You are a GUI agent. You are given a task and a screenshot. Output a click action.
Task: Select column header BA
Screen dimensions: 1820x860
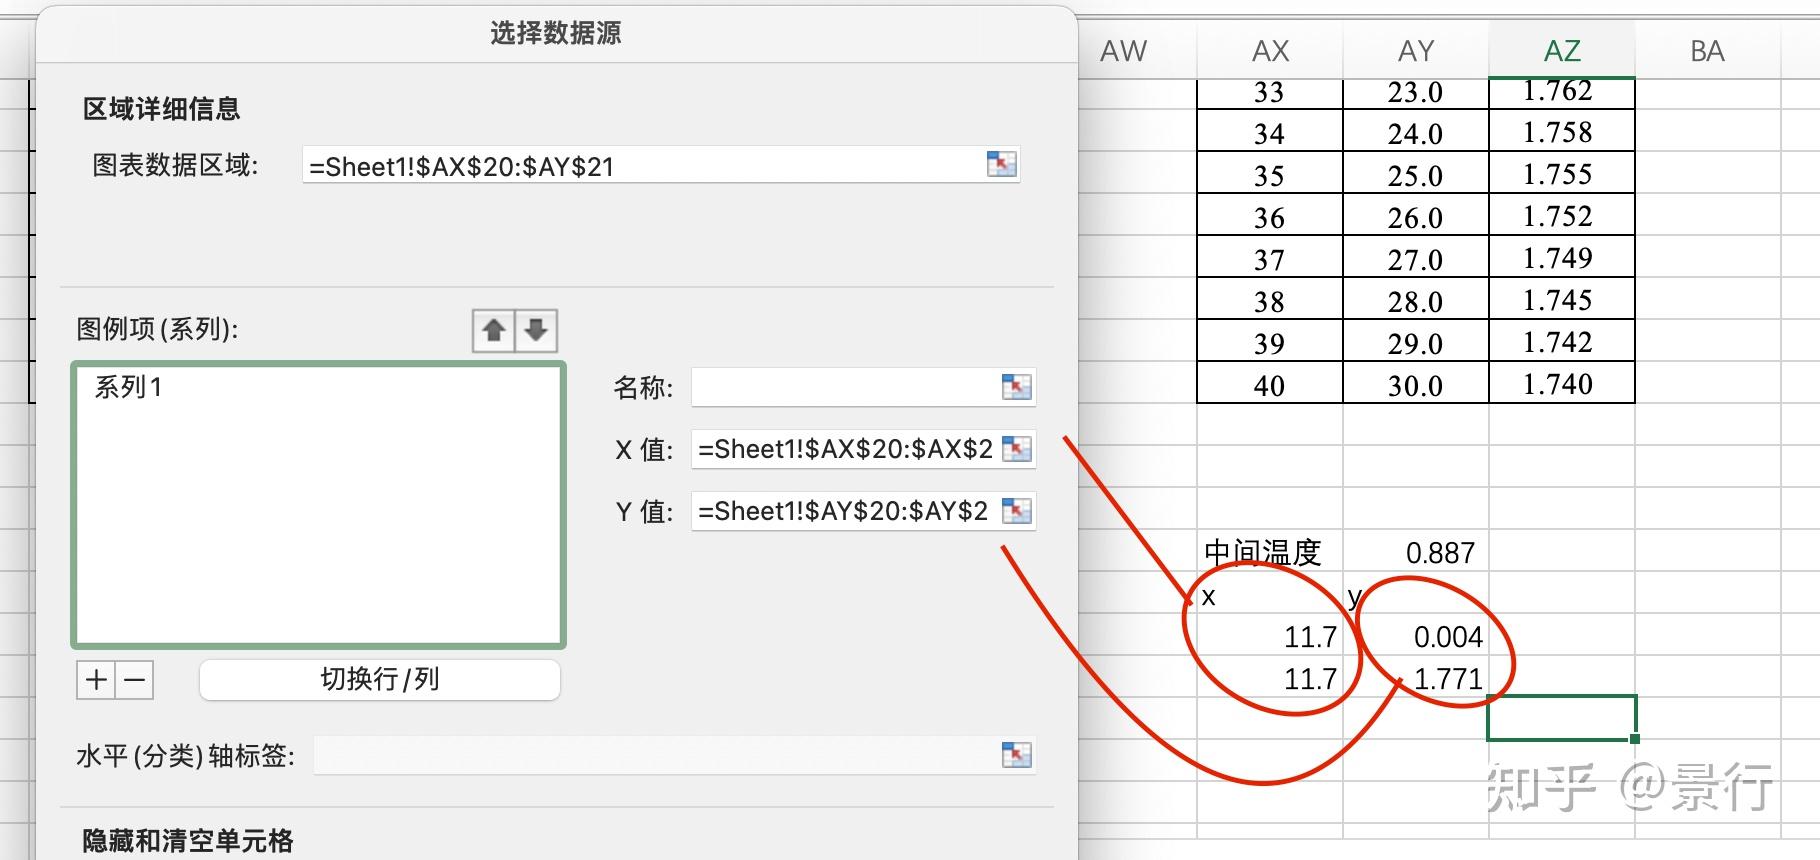pos(1707,51)
